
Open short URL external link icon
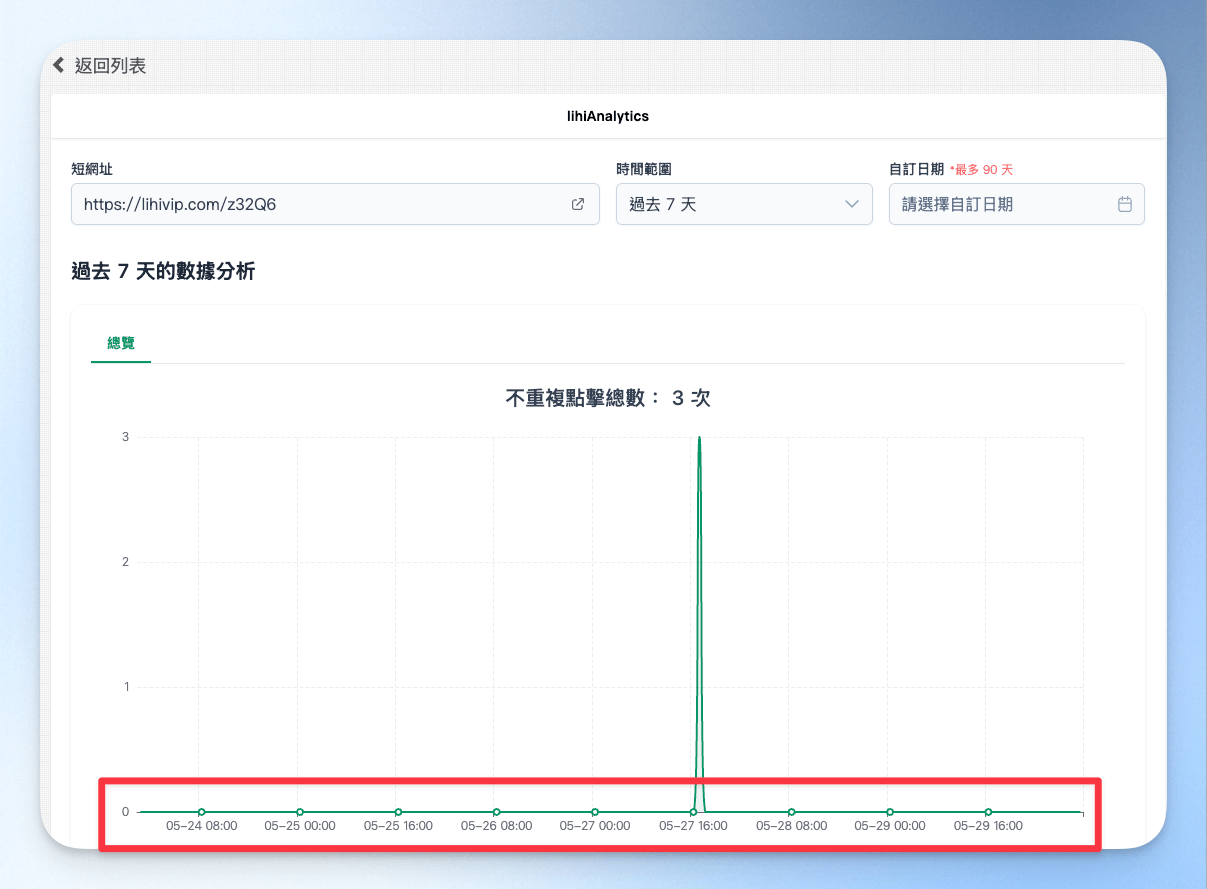click(x=577, y=204)
